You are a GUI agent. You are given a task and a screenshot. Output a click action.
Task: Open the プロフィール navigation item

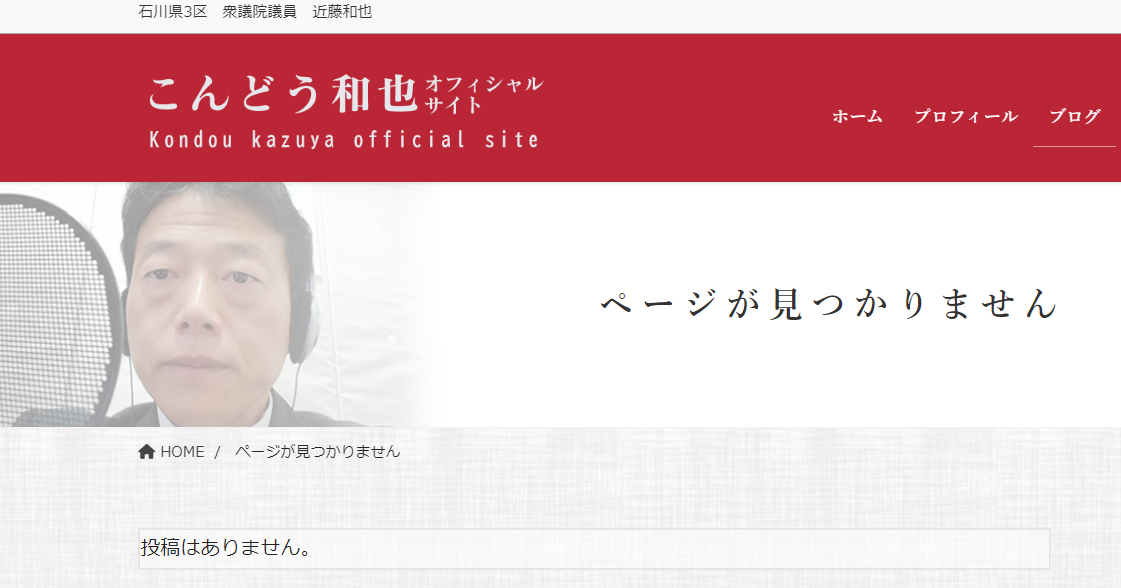pos(966,117)
